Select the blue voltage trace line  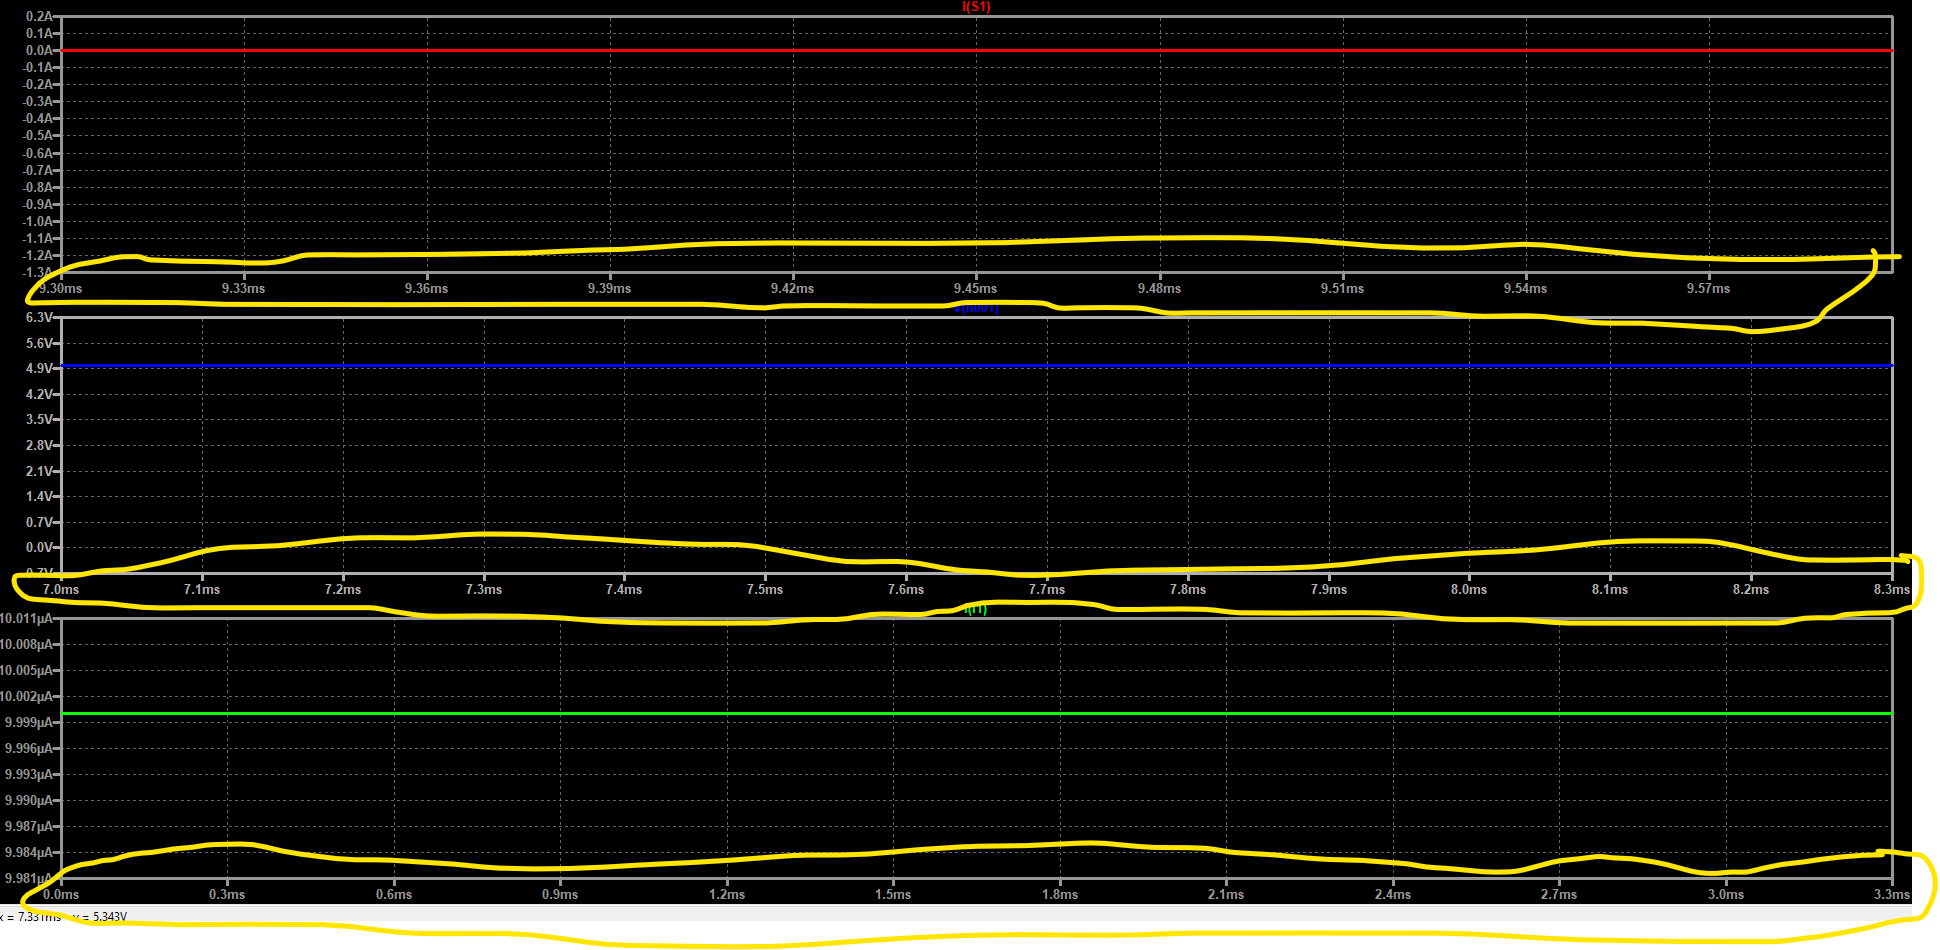(976, 366)
